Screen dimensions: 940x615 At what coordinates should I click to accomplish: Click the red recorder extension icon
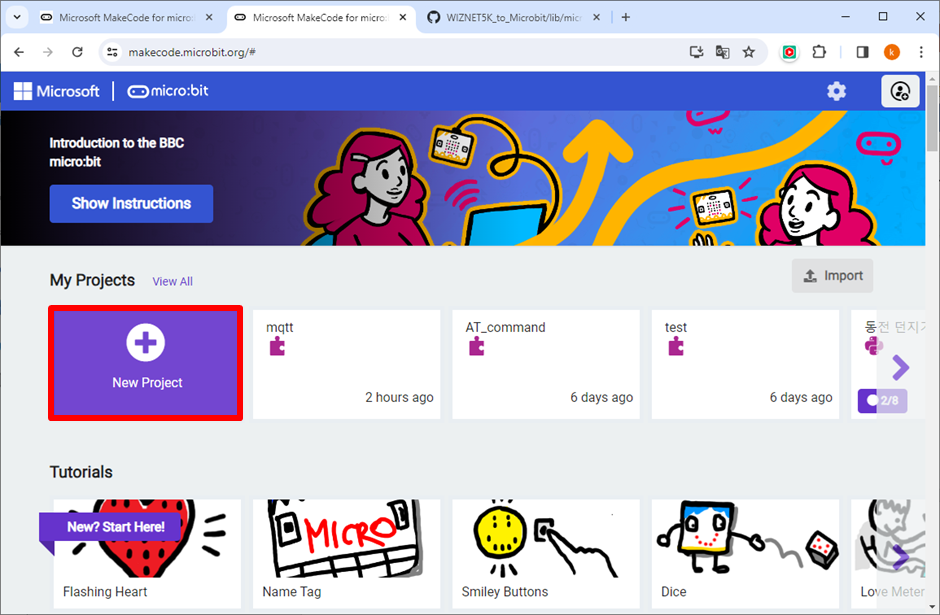click(x=789, y=52)
